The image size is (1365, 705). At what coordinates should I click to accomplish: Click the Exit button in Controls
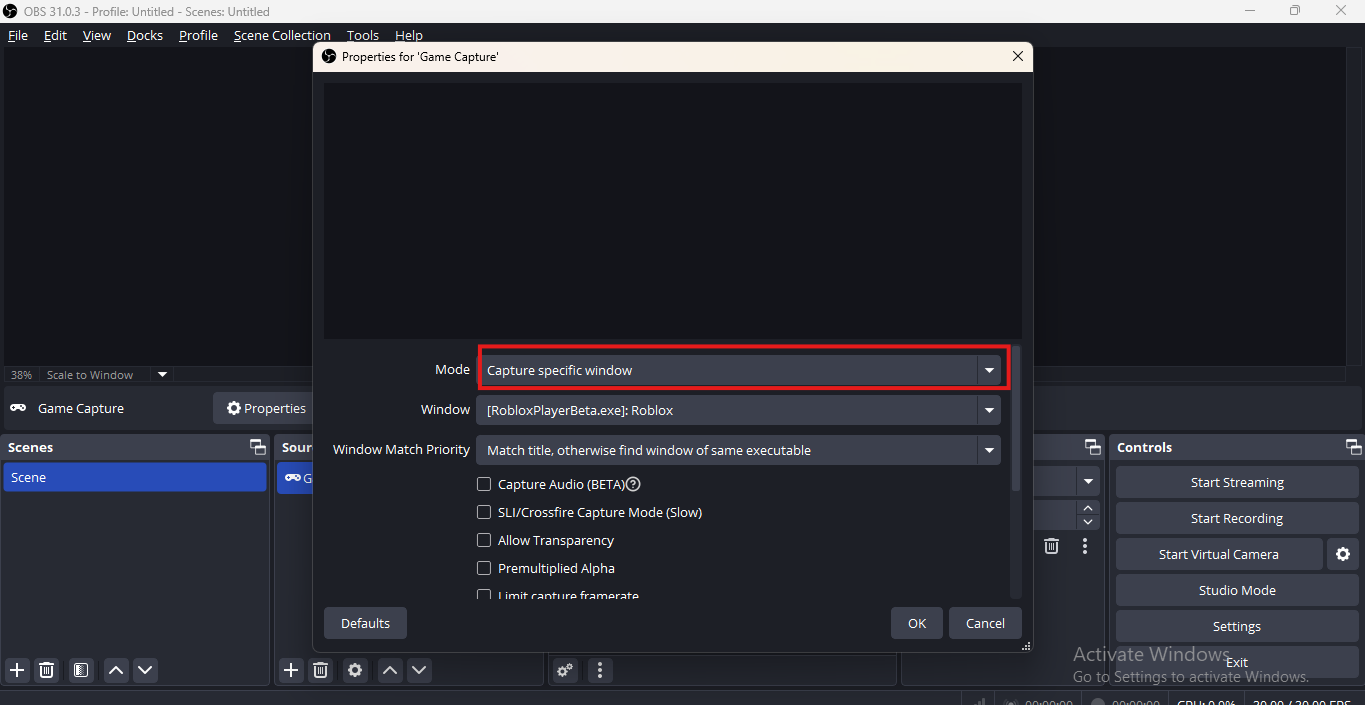point(1237,662)
